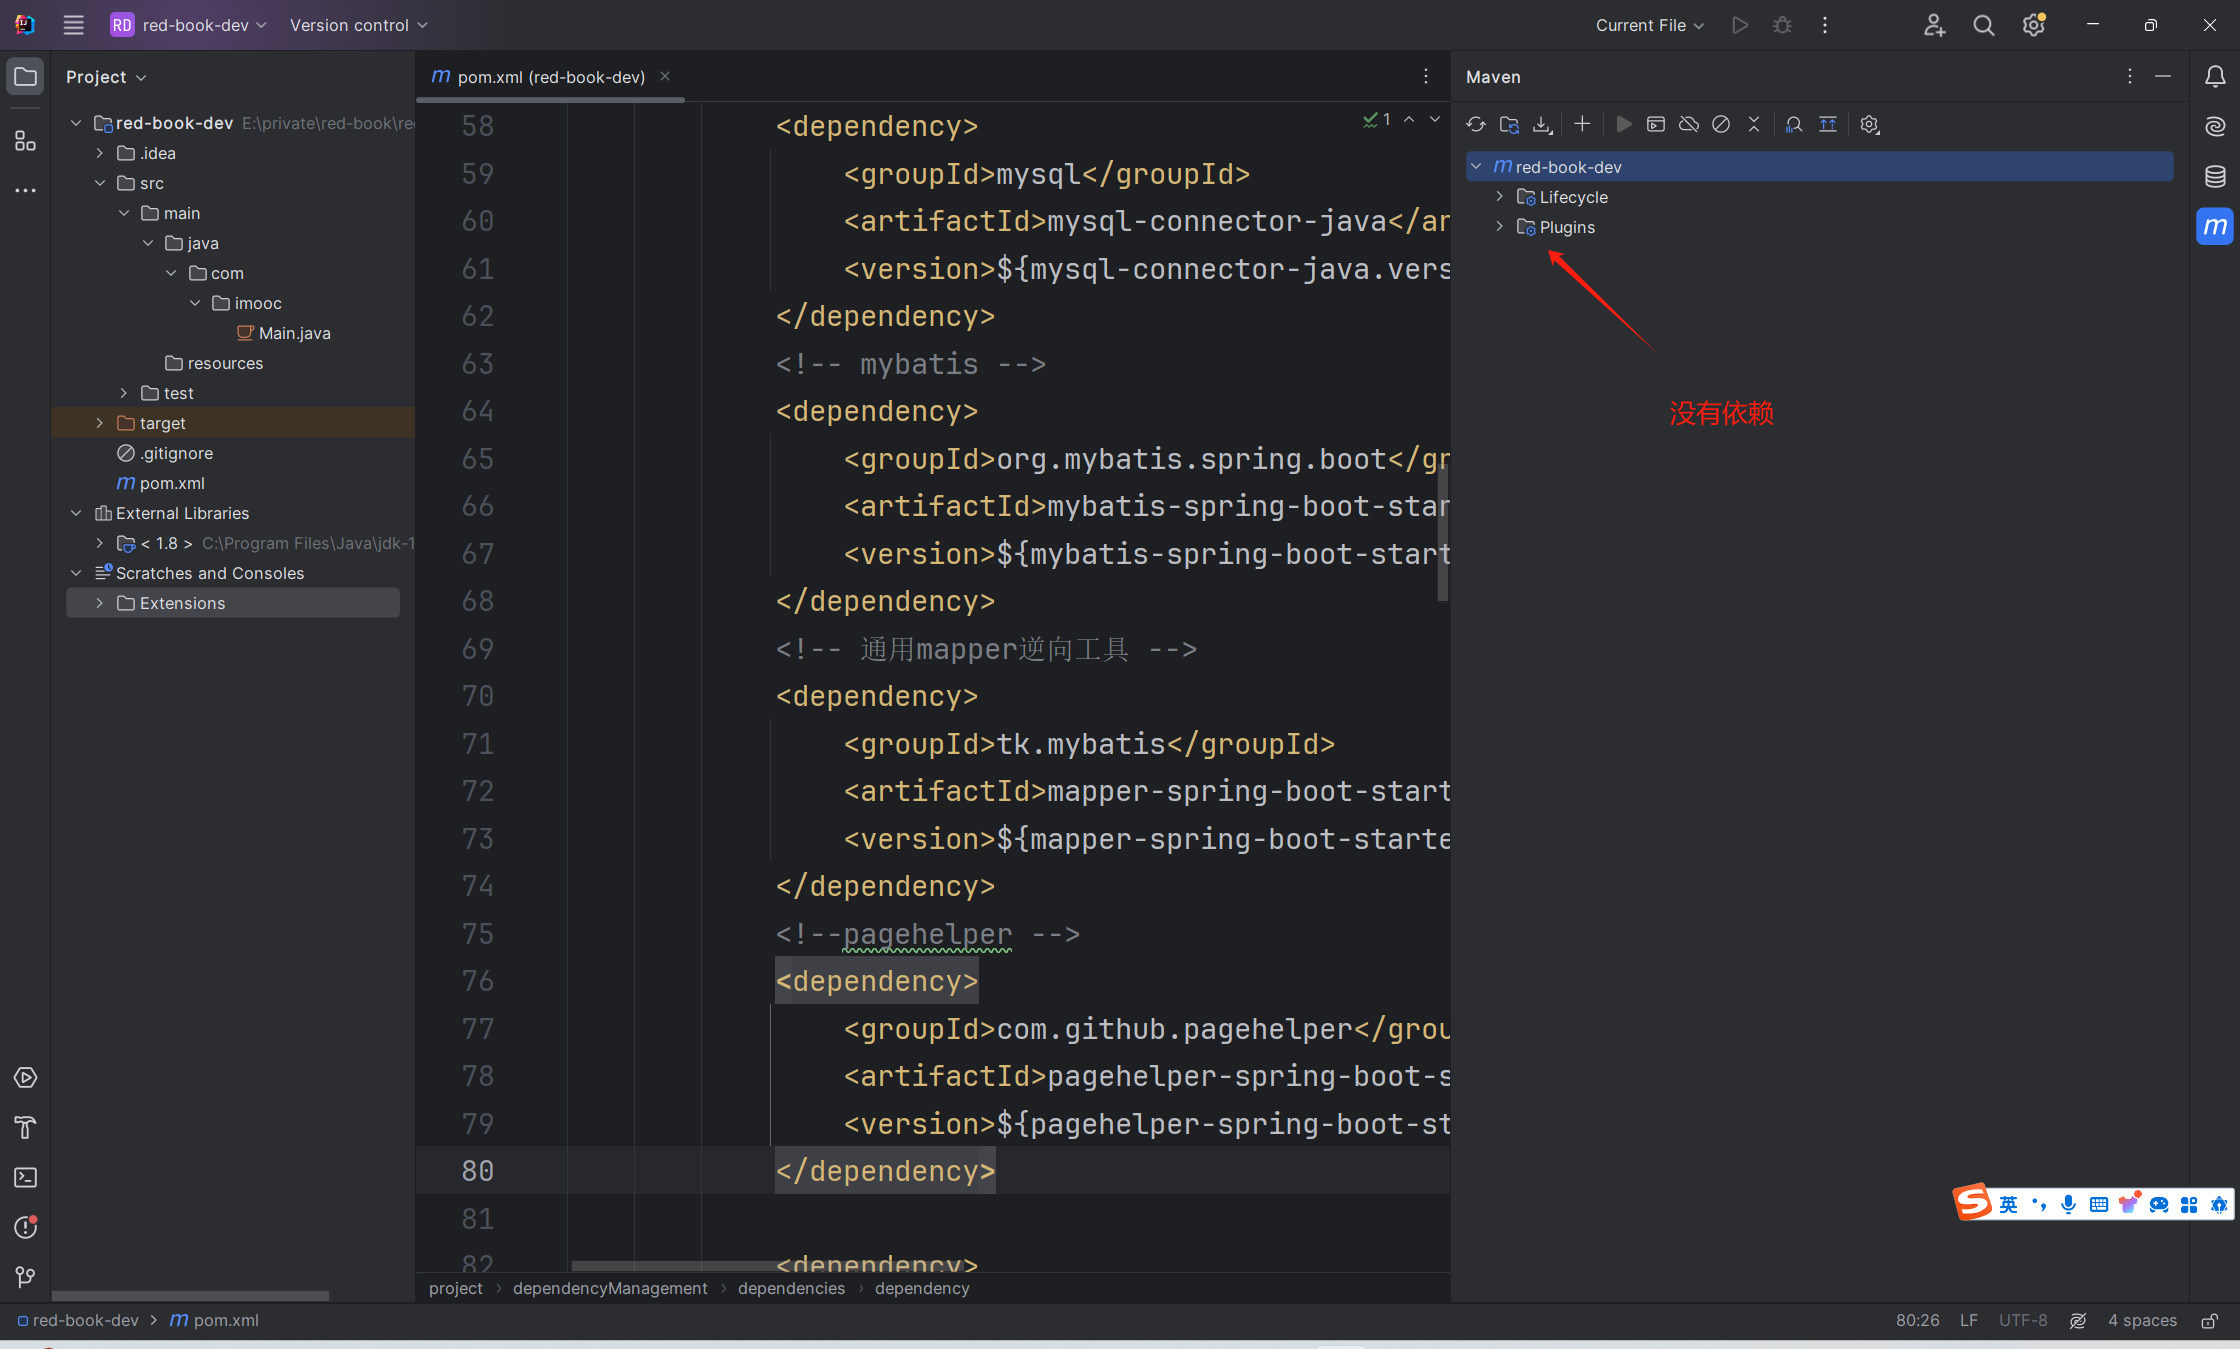Screen dimensions: 2240x1349
Task: Show more tool windows ellipsis
Action: [25, 190]
